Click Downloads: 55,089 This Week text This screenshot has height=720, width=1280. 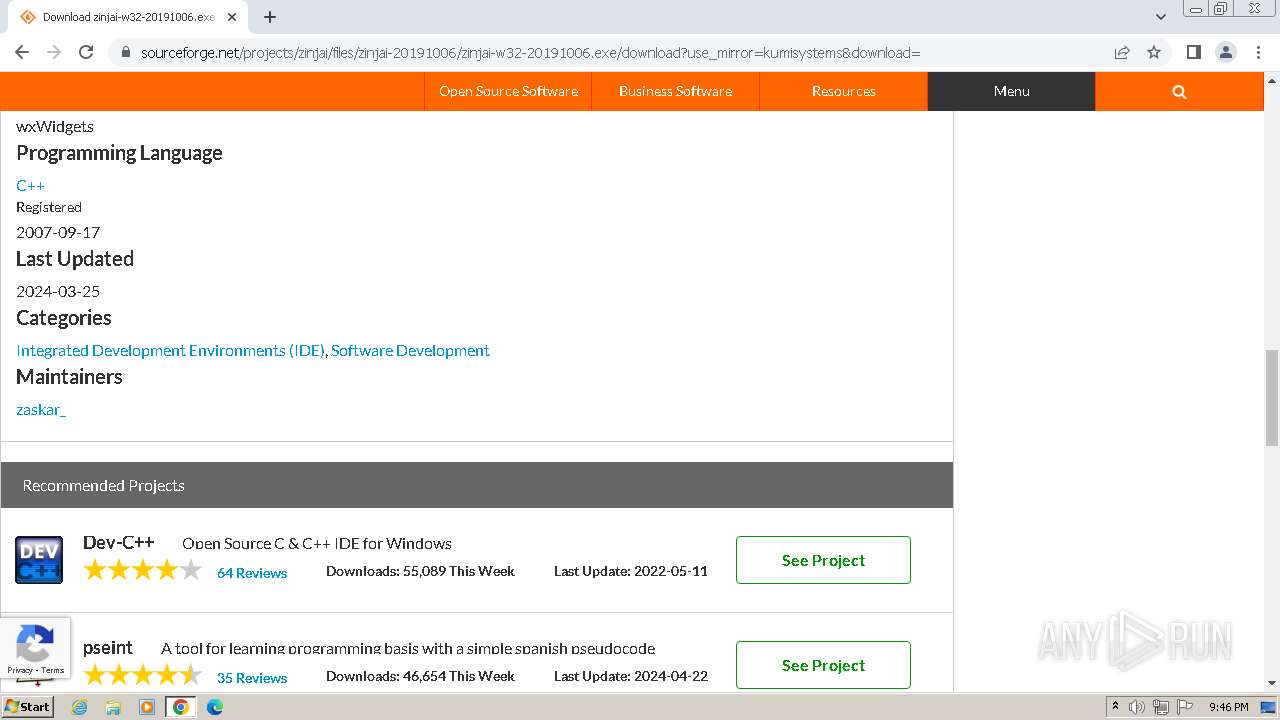pos(420,571)
